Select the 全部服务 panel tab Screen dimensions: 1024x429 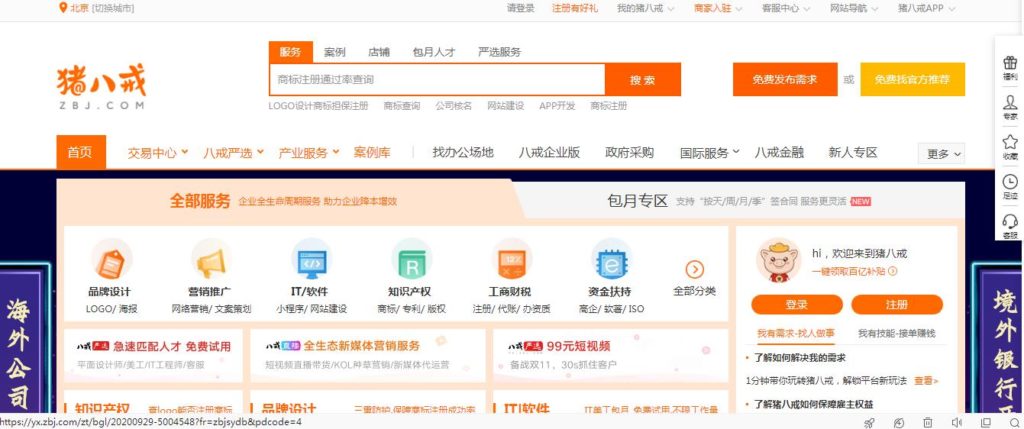[x=200, y=201]
